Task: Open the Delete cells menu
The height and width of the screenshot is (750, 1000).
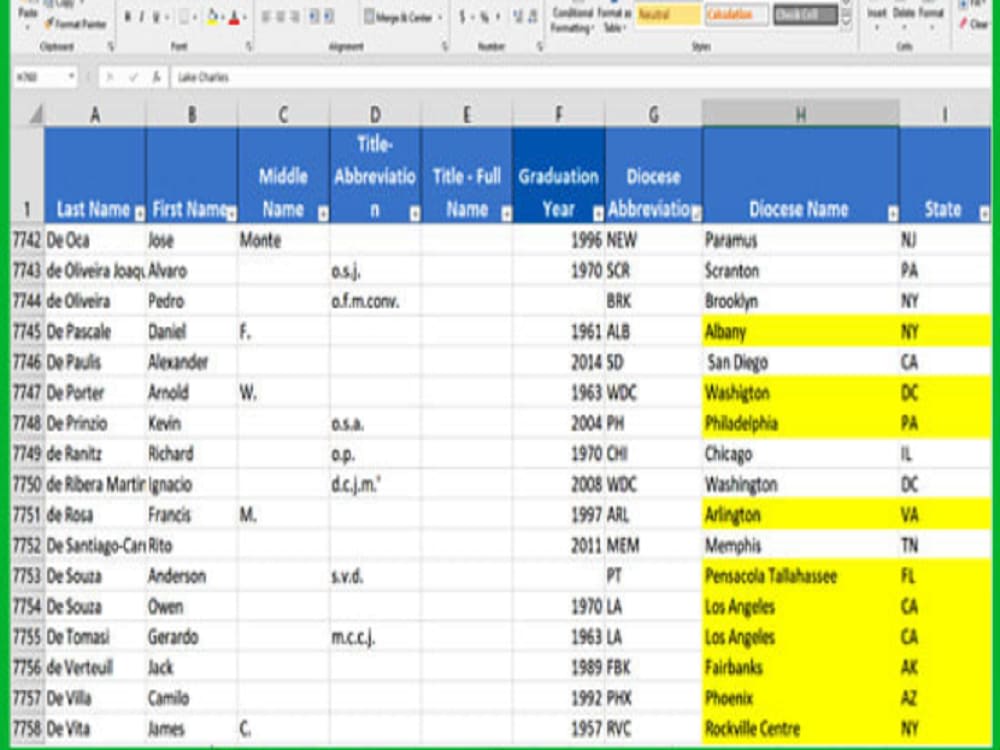Action: coord(904,18)
